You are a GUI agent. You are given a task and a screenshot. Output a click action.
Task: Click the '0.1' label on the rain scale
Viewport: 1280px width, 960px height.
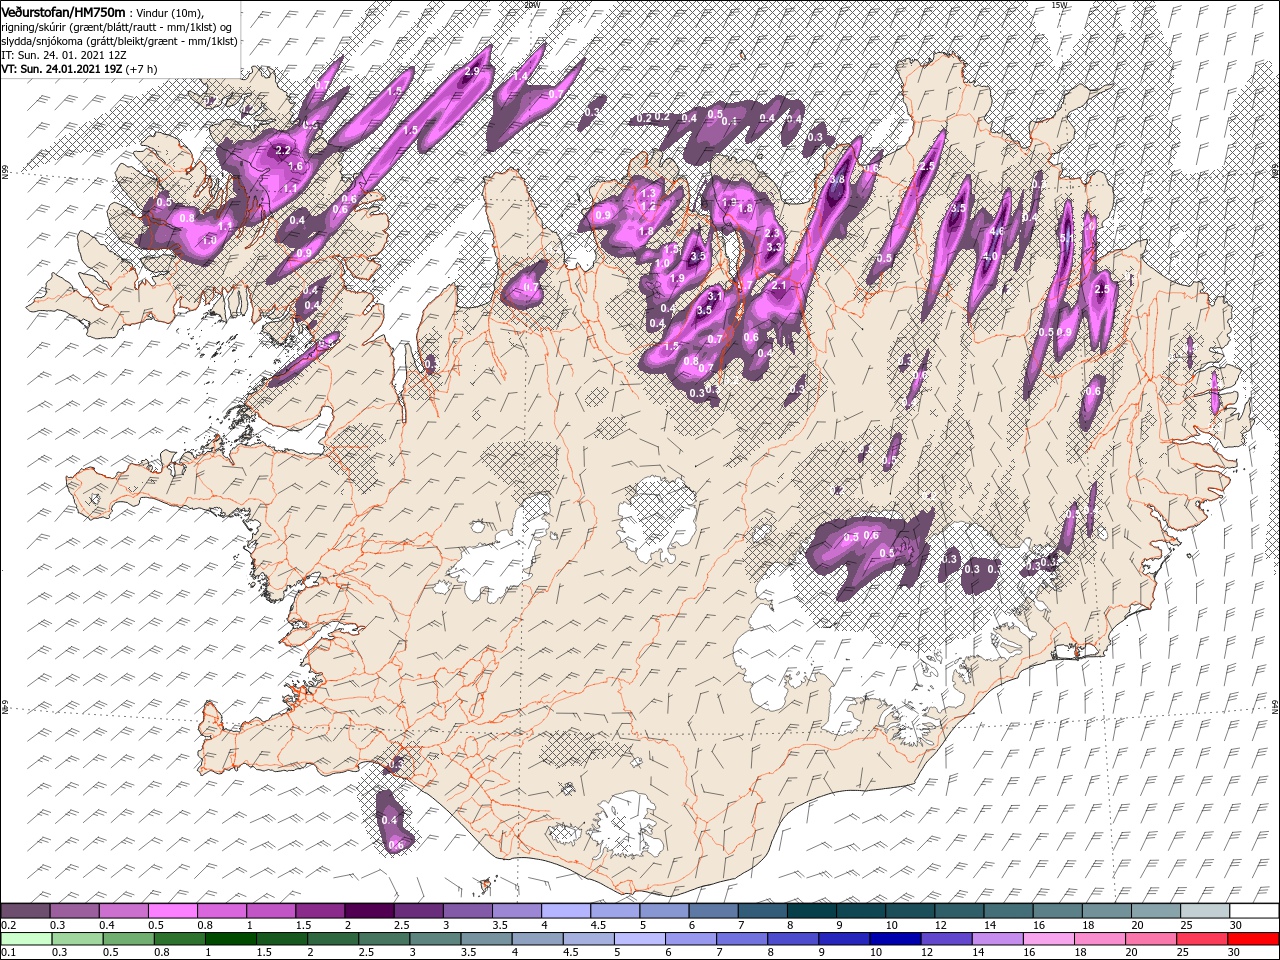pos(7,953)
